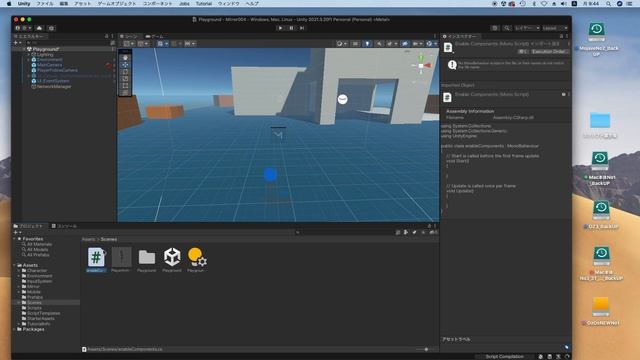Open the pivot mode dropdown
The image size is (640, 360).
(129, 43)
